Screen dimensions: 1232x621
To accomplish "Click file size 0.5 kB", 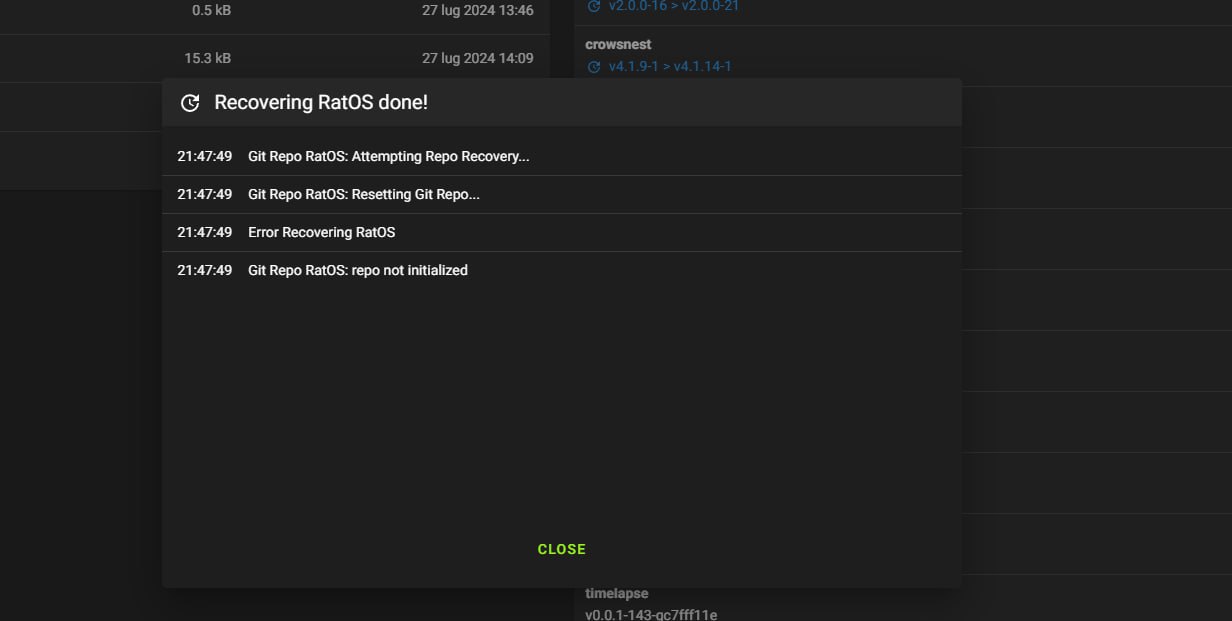I will [x=211, y=10].
